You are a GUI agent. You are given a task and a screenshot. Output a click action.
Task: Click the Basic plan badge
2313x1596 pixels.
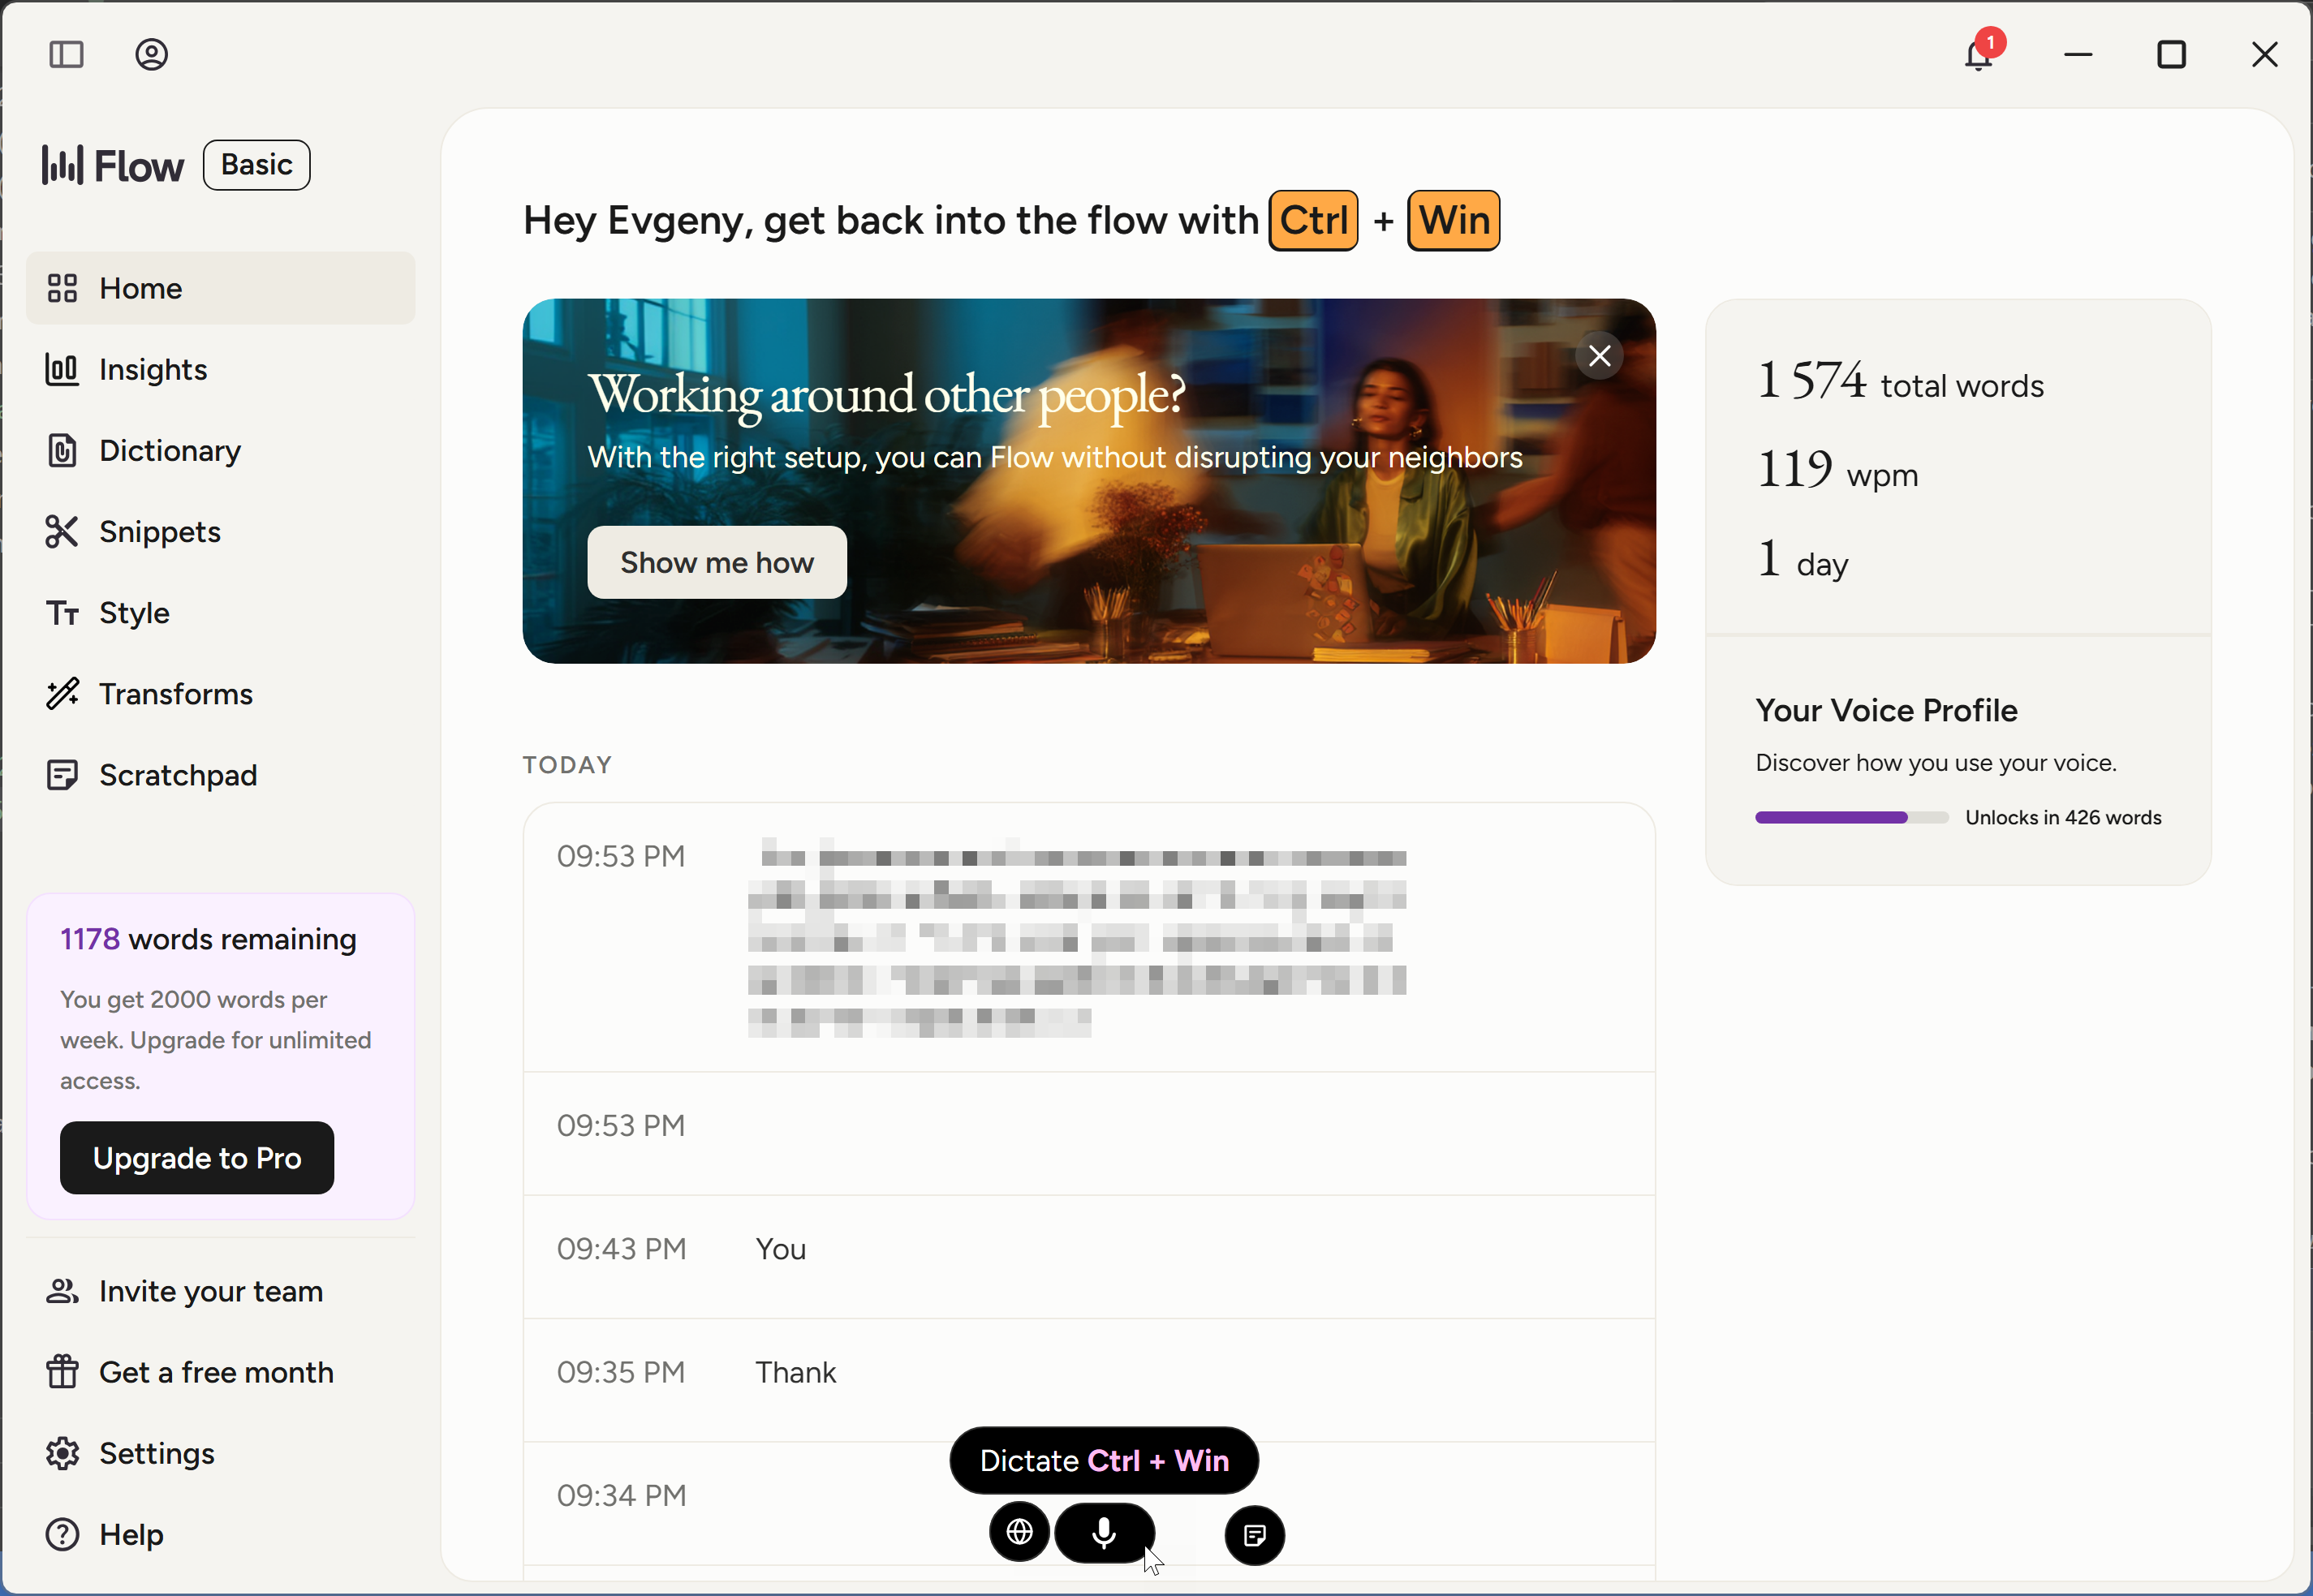257,165
